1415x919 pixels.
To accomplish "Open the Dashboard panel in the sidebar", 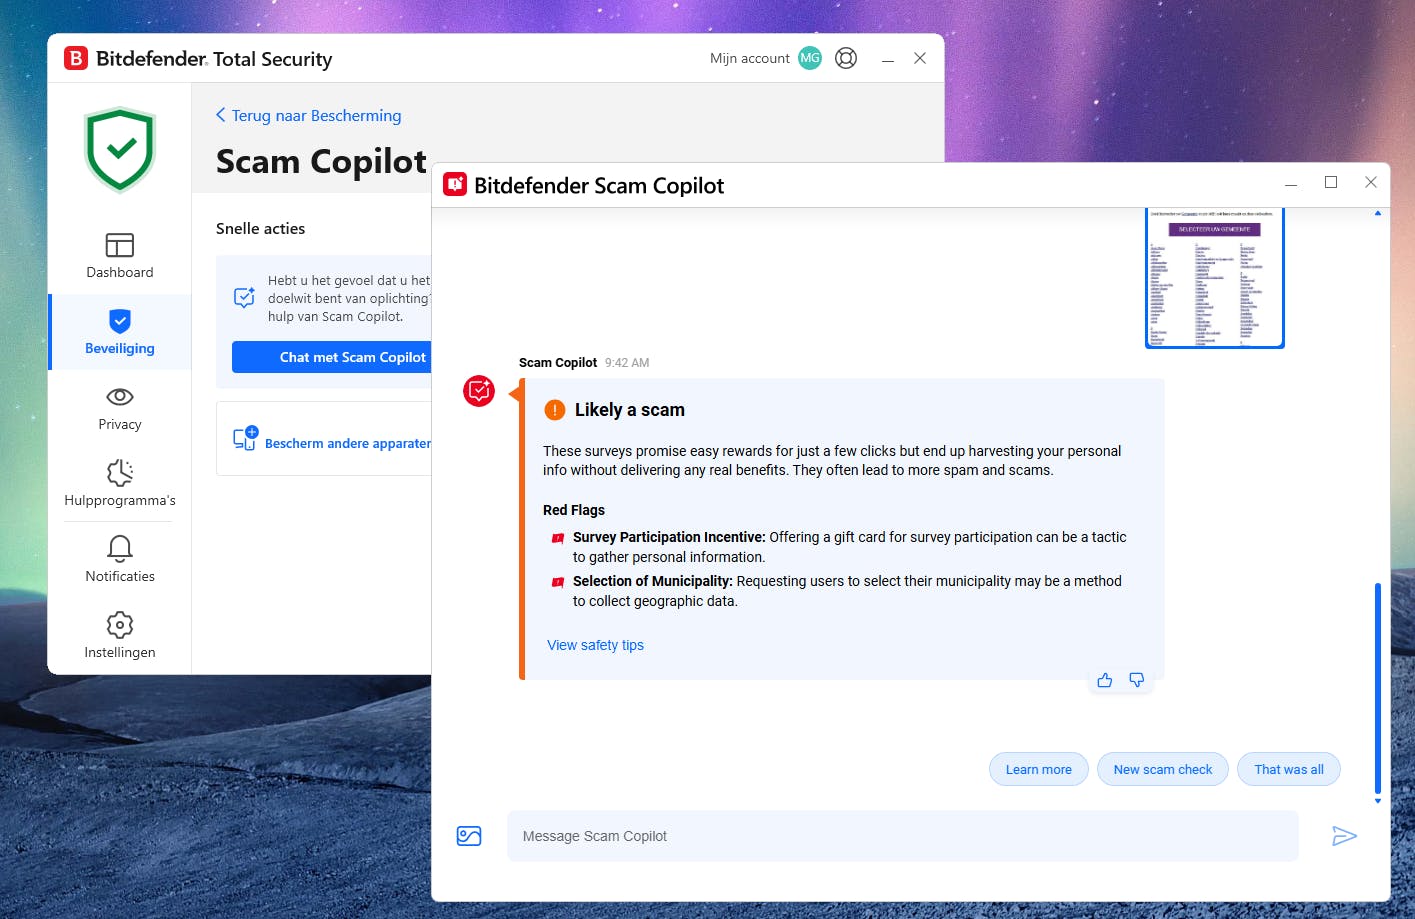I will point(119,255).
